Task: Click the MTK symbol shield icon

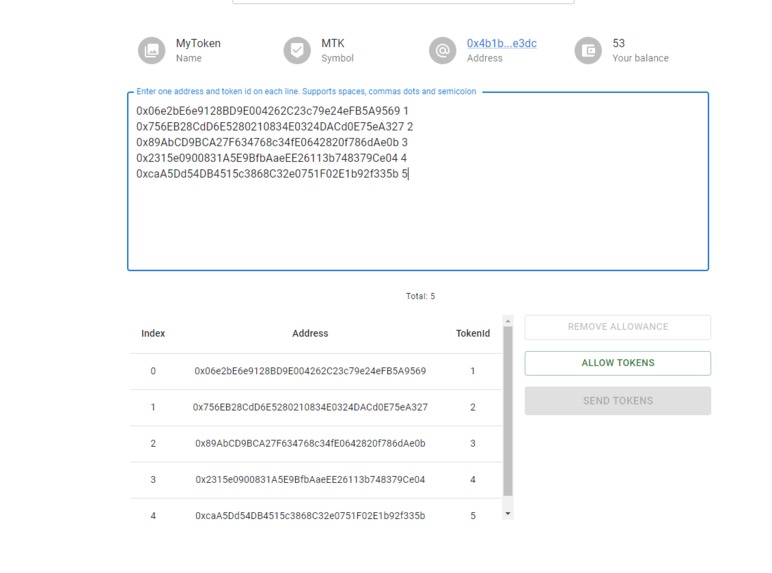Action: [x=297, y=50]
